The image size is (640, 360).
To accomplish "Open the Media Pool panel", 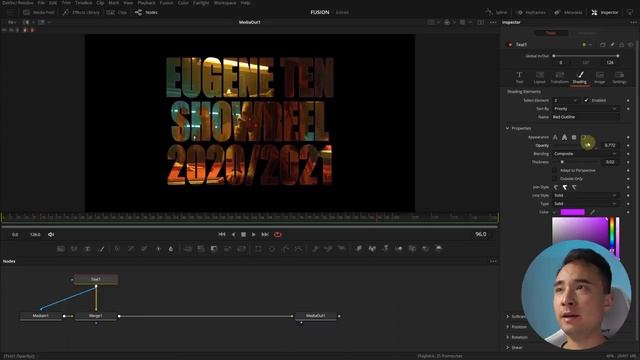I will (x=39, y=12).
